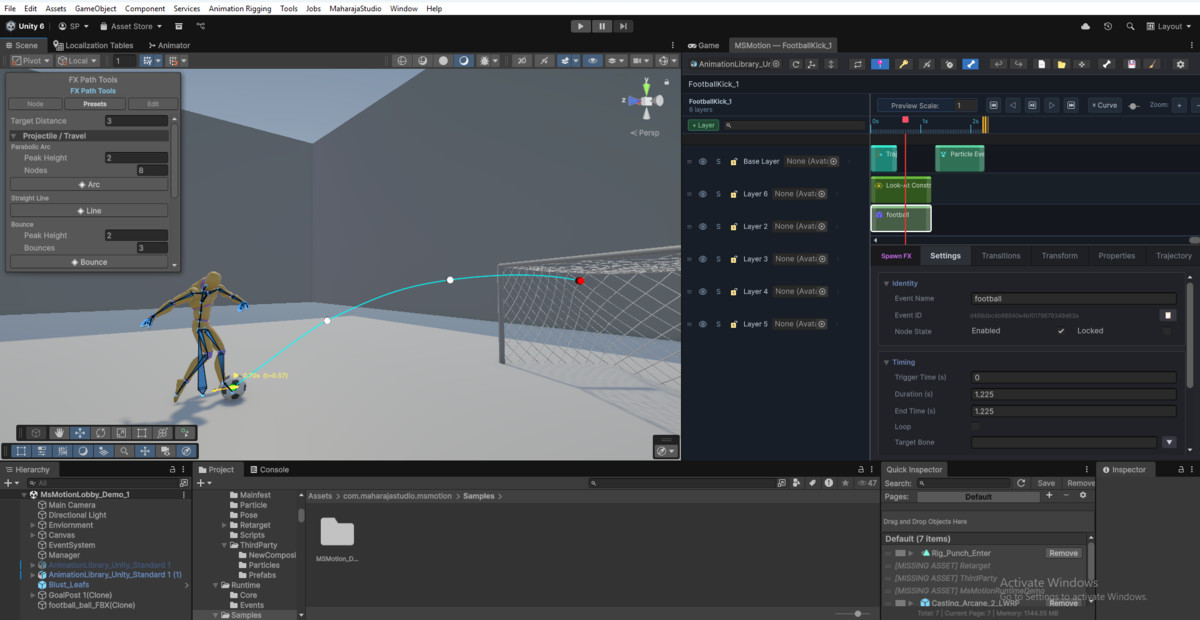The width and height of the screenshot is (1200, 620).
Task: Open the MSMotion settings gear icon
Action: click(x=1180, y=64)
